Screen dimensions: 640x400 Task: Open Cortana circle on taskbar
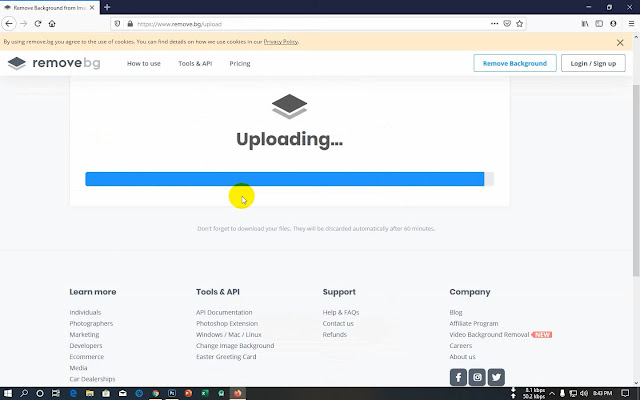[40, 393]
